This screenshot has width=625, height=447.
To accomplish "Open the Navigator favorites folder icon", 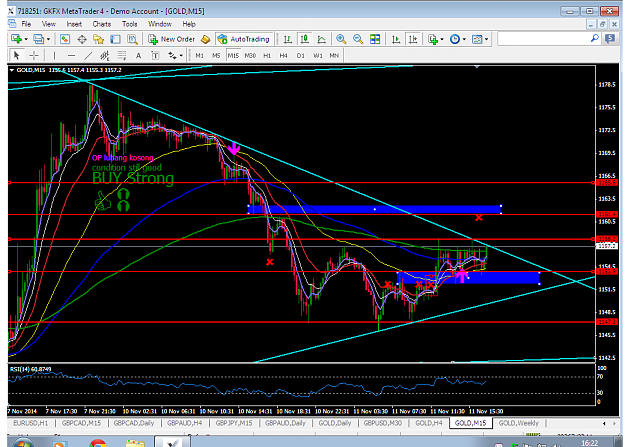I will pyautogui.click(x=98, y=39).
